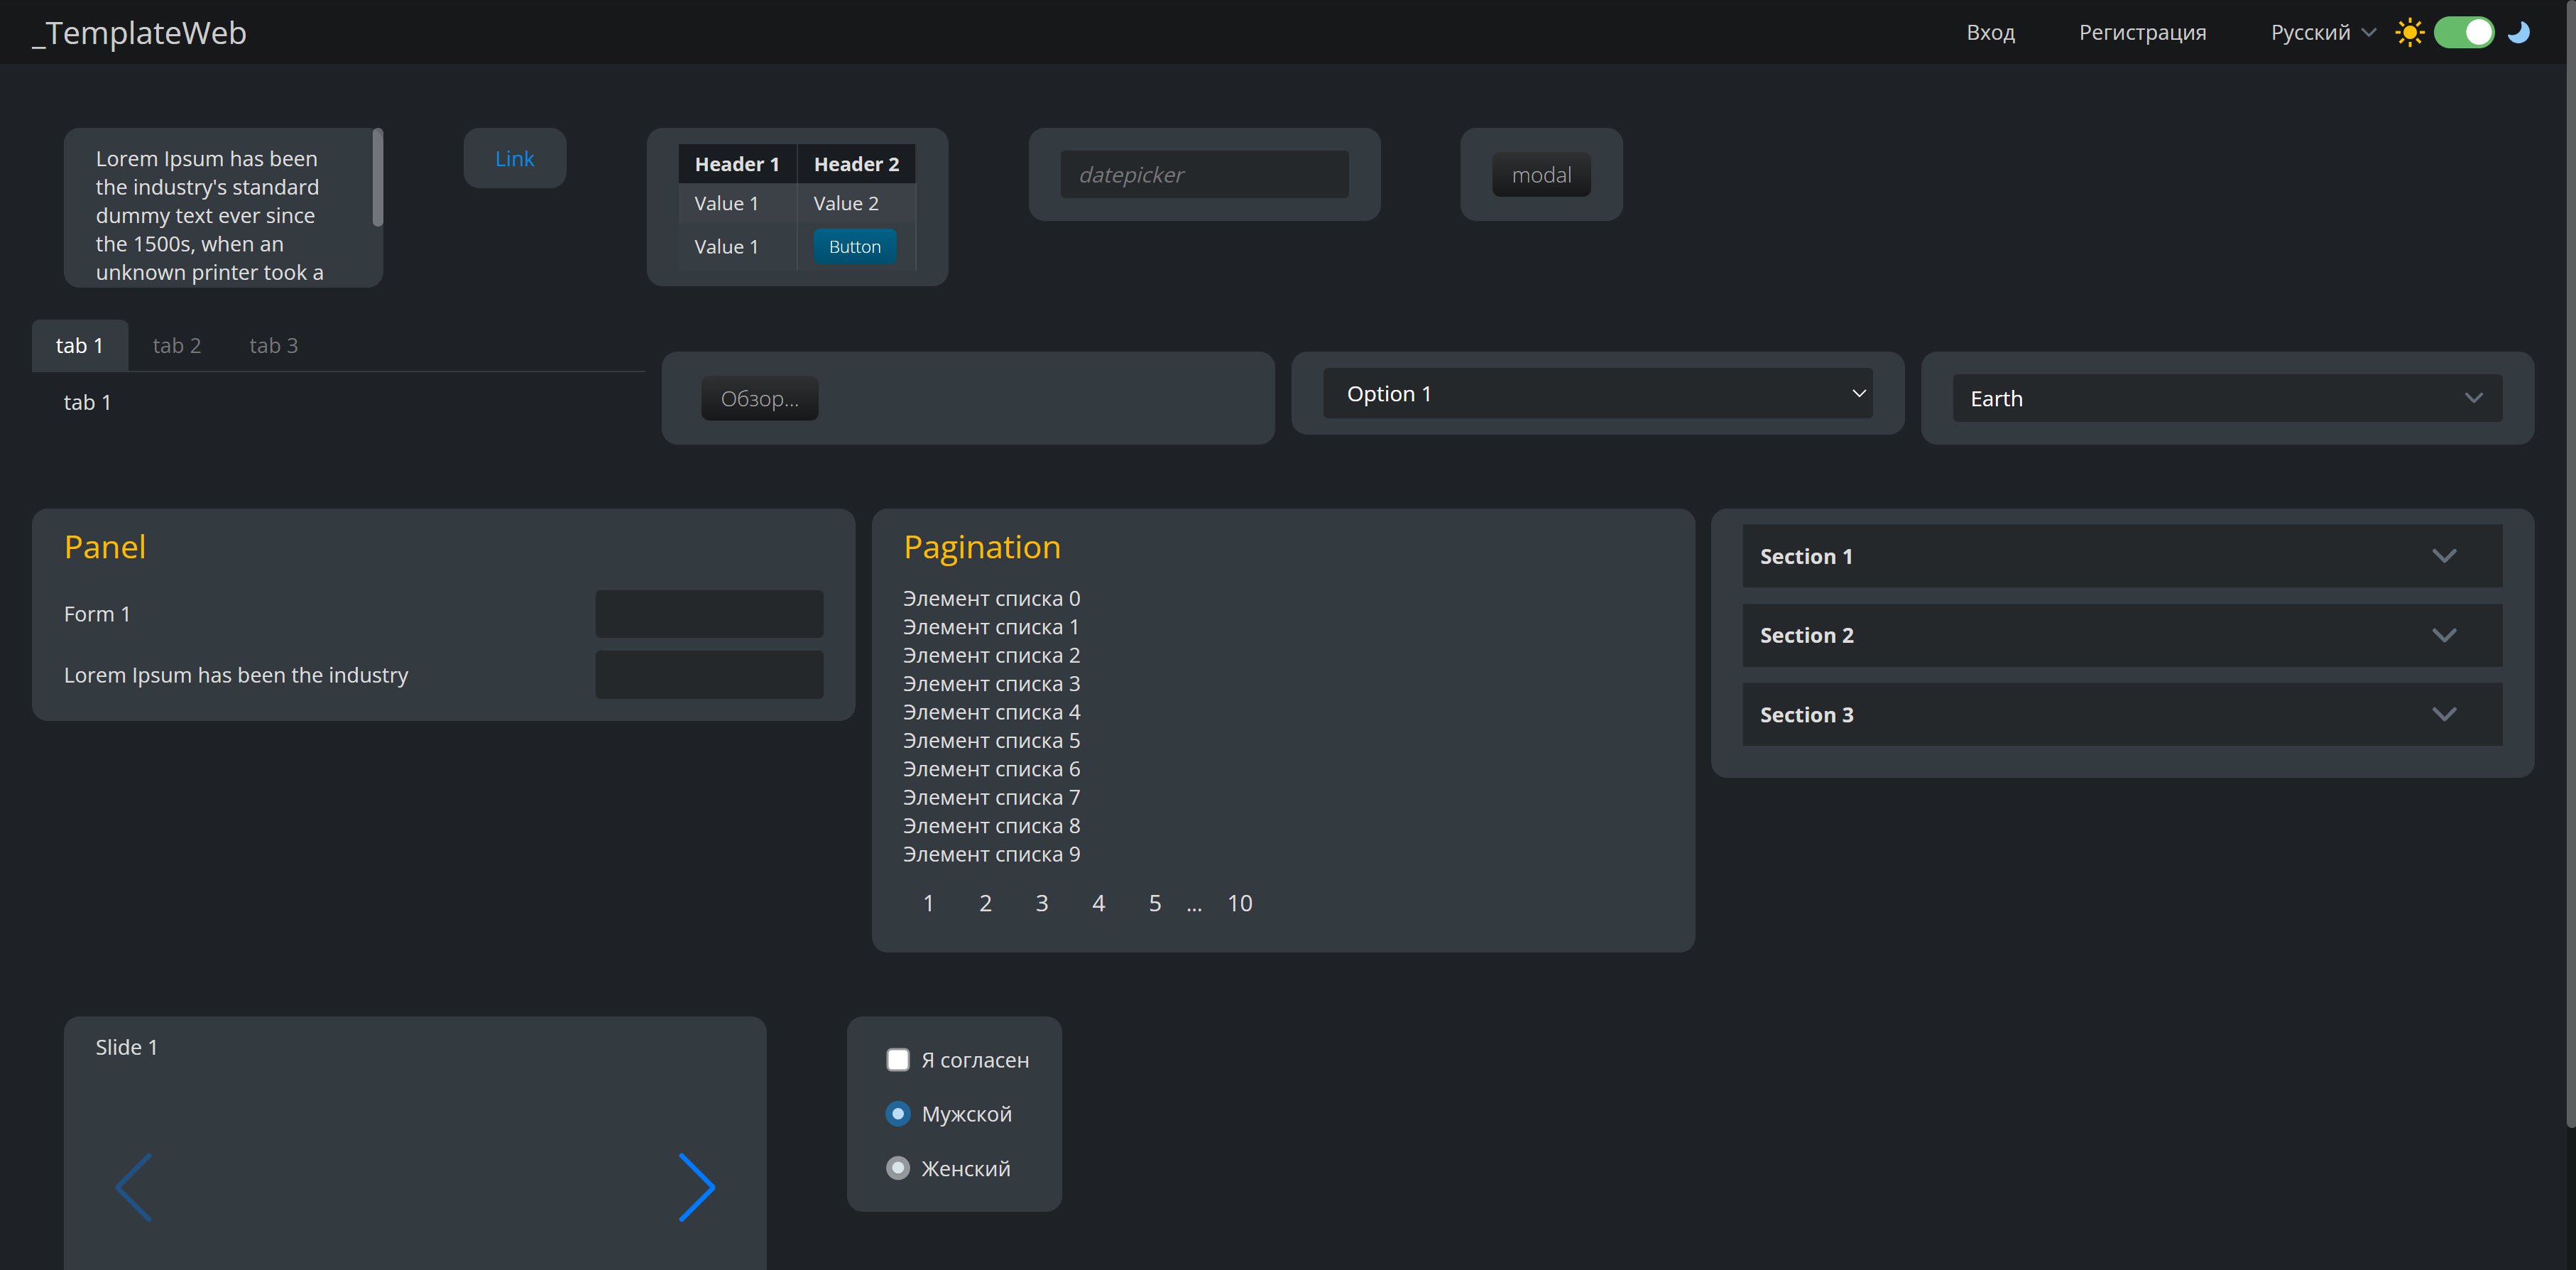Click the page vertical scrollbar
Screen dimensions: 2576x1270
(x=2570, y=565)
